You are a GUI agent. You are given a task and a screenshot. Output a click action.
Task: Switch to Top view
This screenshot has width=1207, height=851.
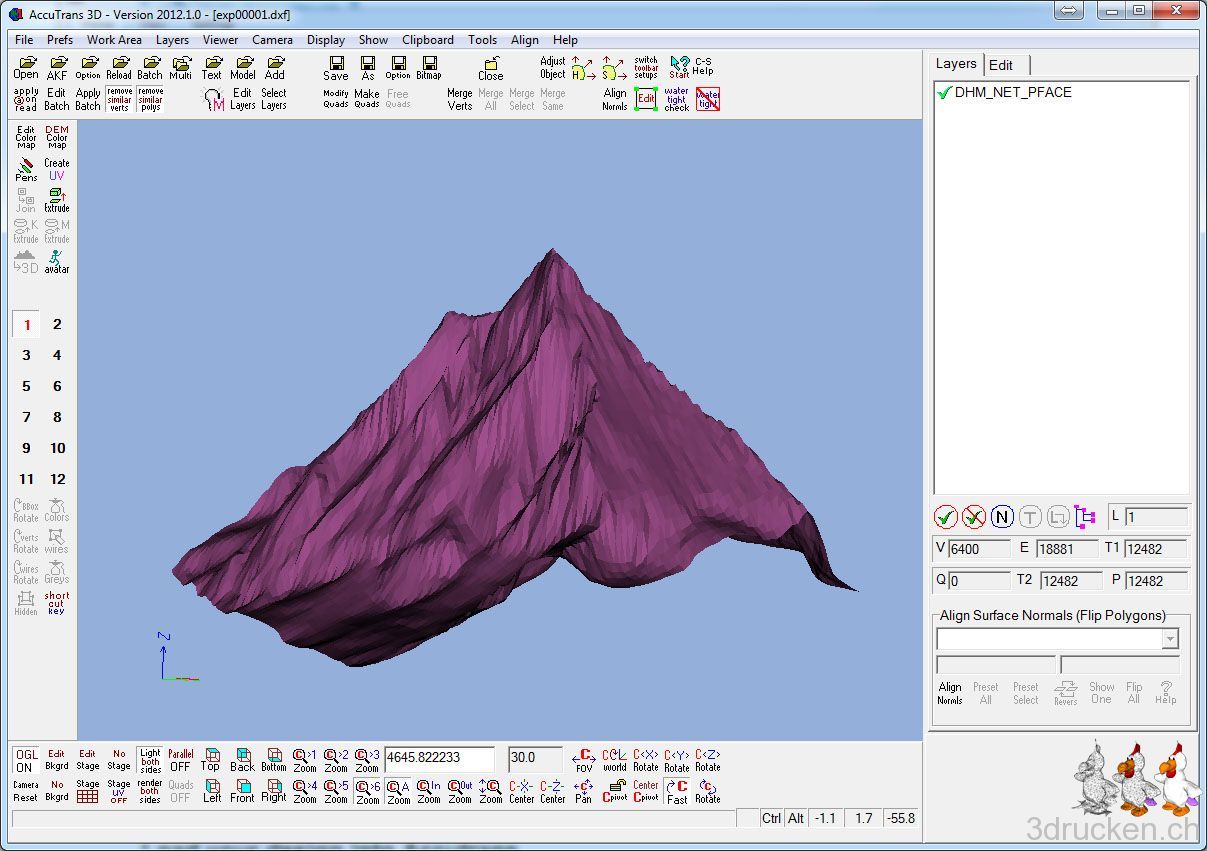211,760
